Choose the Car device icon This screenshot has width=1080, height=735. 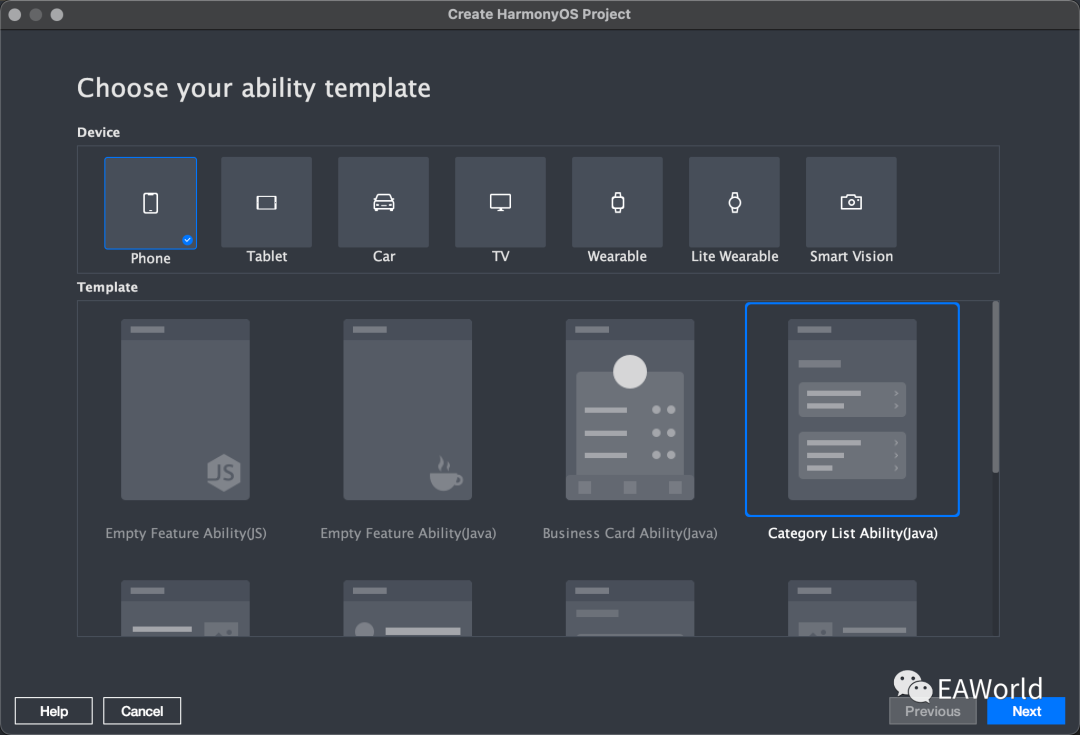[x=384, y=203]
